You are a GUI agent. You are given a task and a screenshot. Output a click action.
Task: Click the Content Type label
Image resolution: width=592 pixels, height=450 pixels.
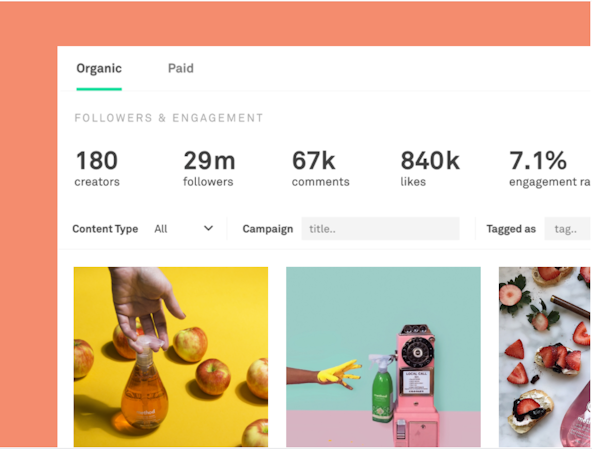[x=105, y=229]
